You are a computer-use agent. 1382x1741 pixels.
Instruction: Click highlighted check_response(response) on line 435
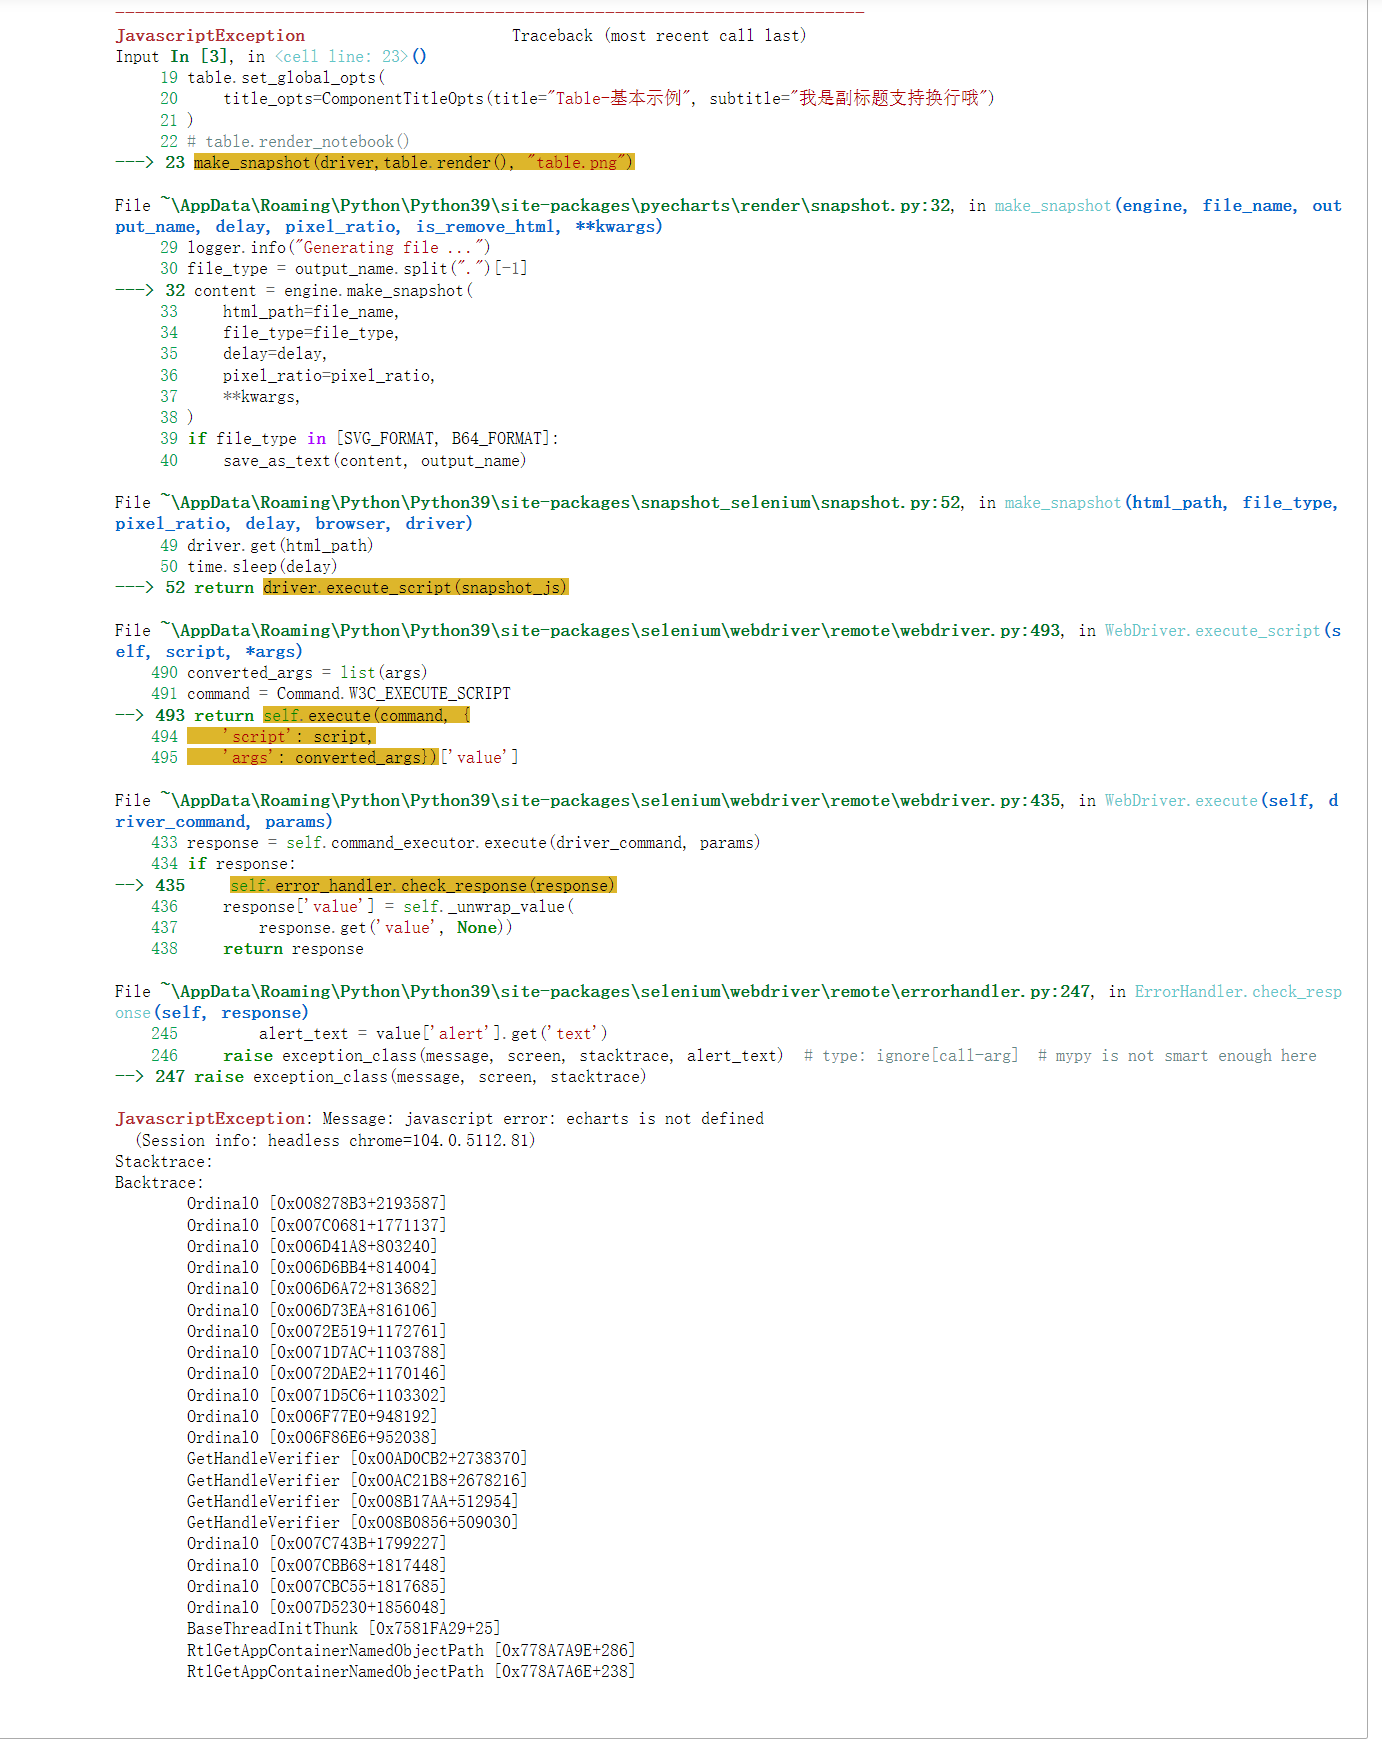pyautogui.click(x=423, y=886)
